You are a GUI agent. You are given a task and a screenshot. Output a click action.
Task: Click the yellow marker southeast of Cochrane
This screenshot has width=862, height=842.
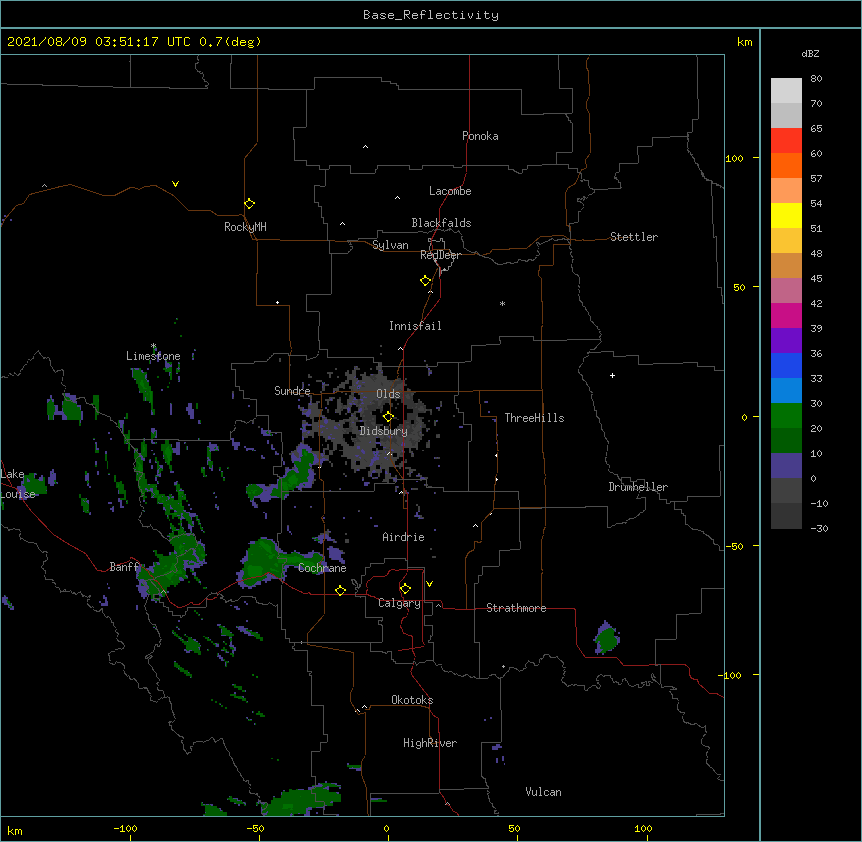pyautogui.click(x=340, y=590)
